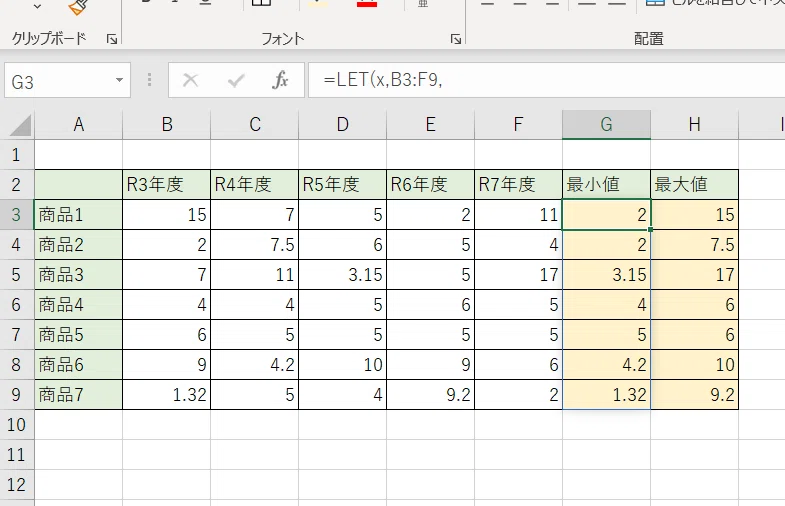Viewport: 785px width, 506px height.
Task: Select highlighted column G header
Action: (x=607, y=125)
